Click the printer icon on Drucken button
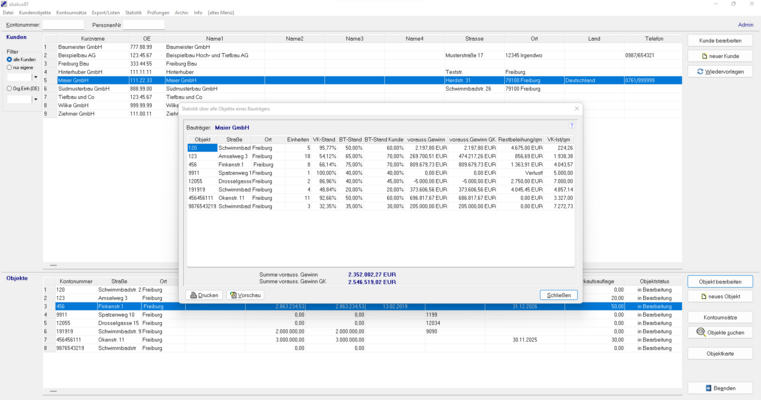Image resolution: width=761 pixels, height=400 pixels. pyautogui.click(x=194, y=295)
